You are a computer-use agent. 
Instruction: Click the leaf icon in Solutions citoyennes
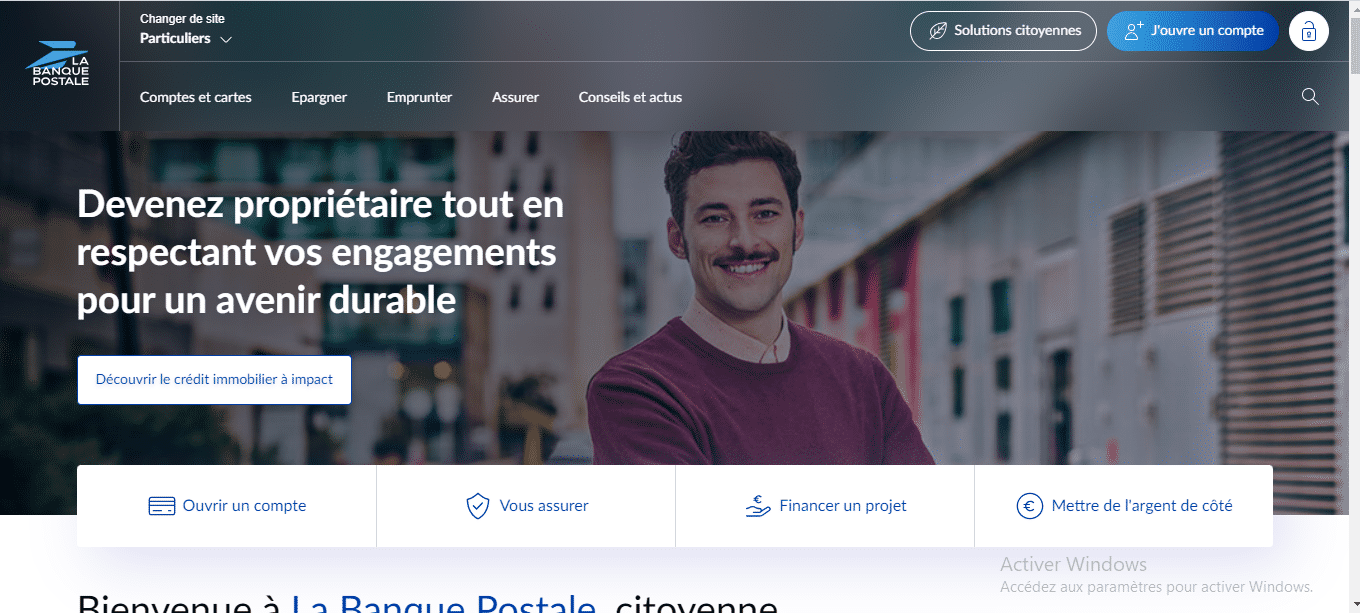pyautogui.click(x=938, y=31)
